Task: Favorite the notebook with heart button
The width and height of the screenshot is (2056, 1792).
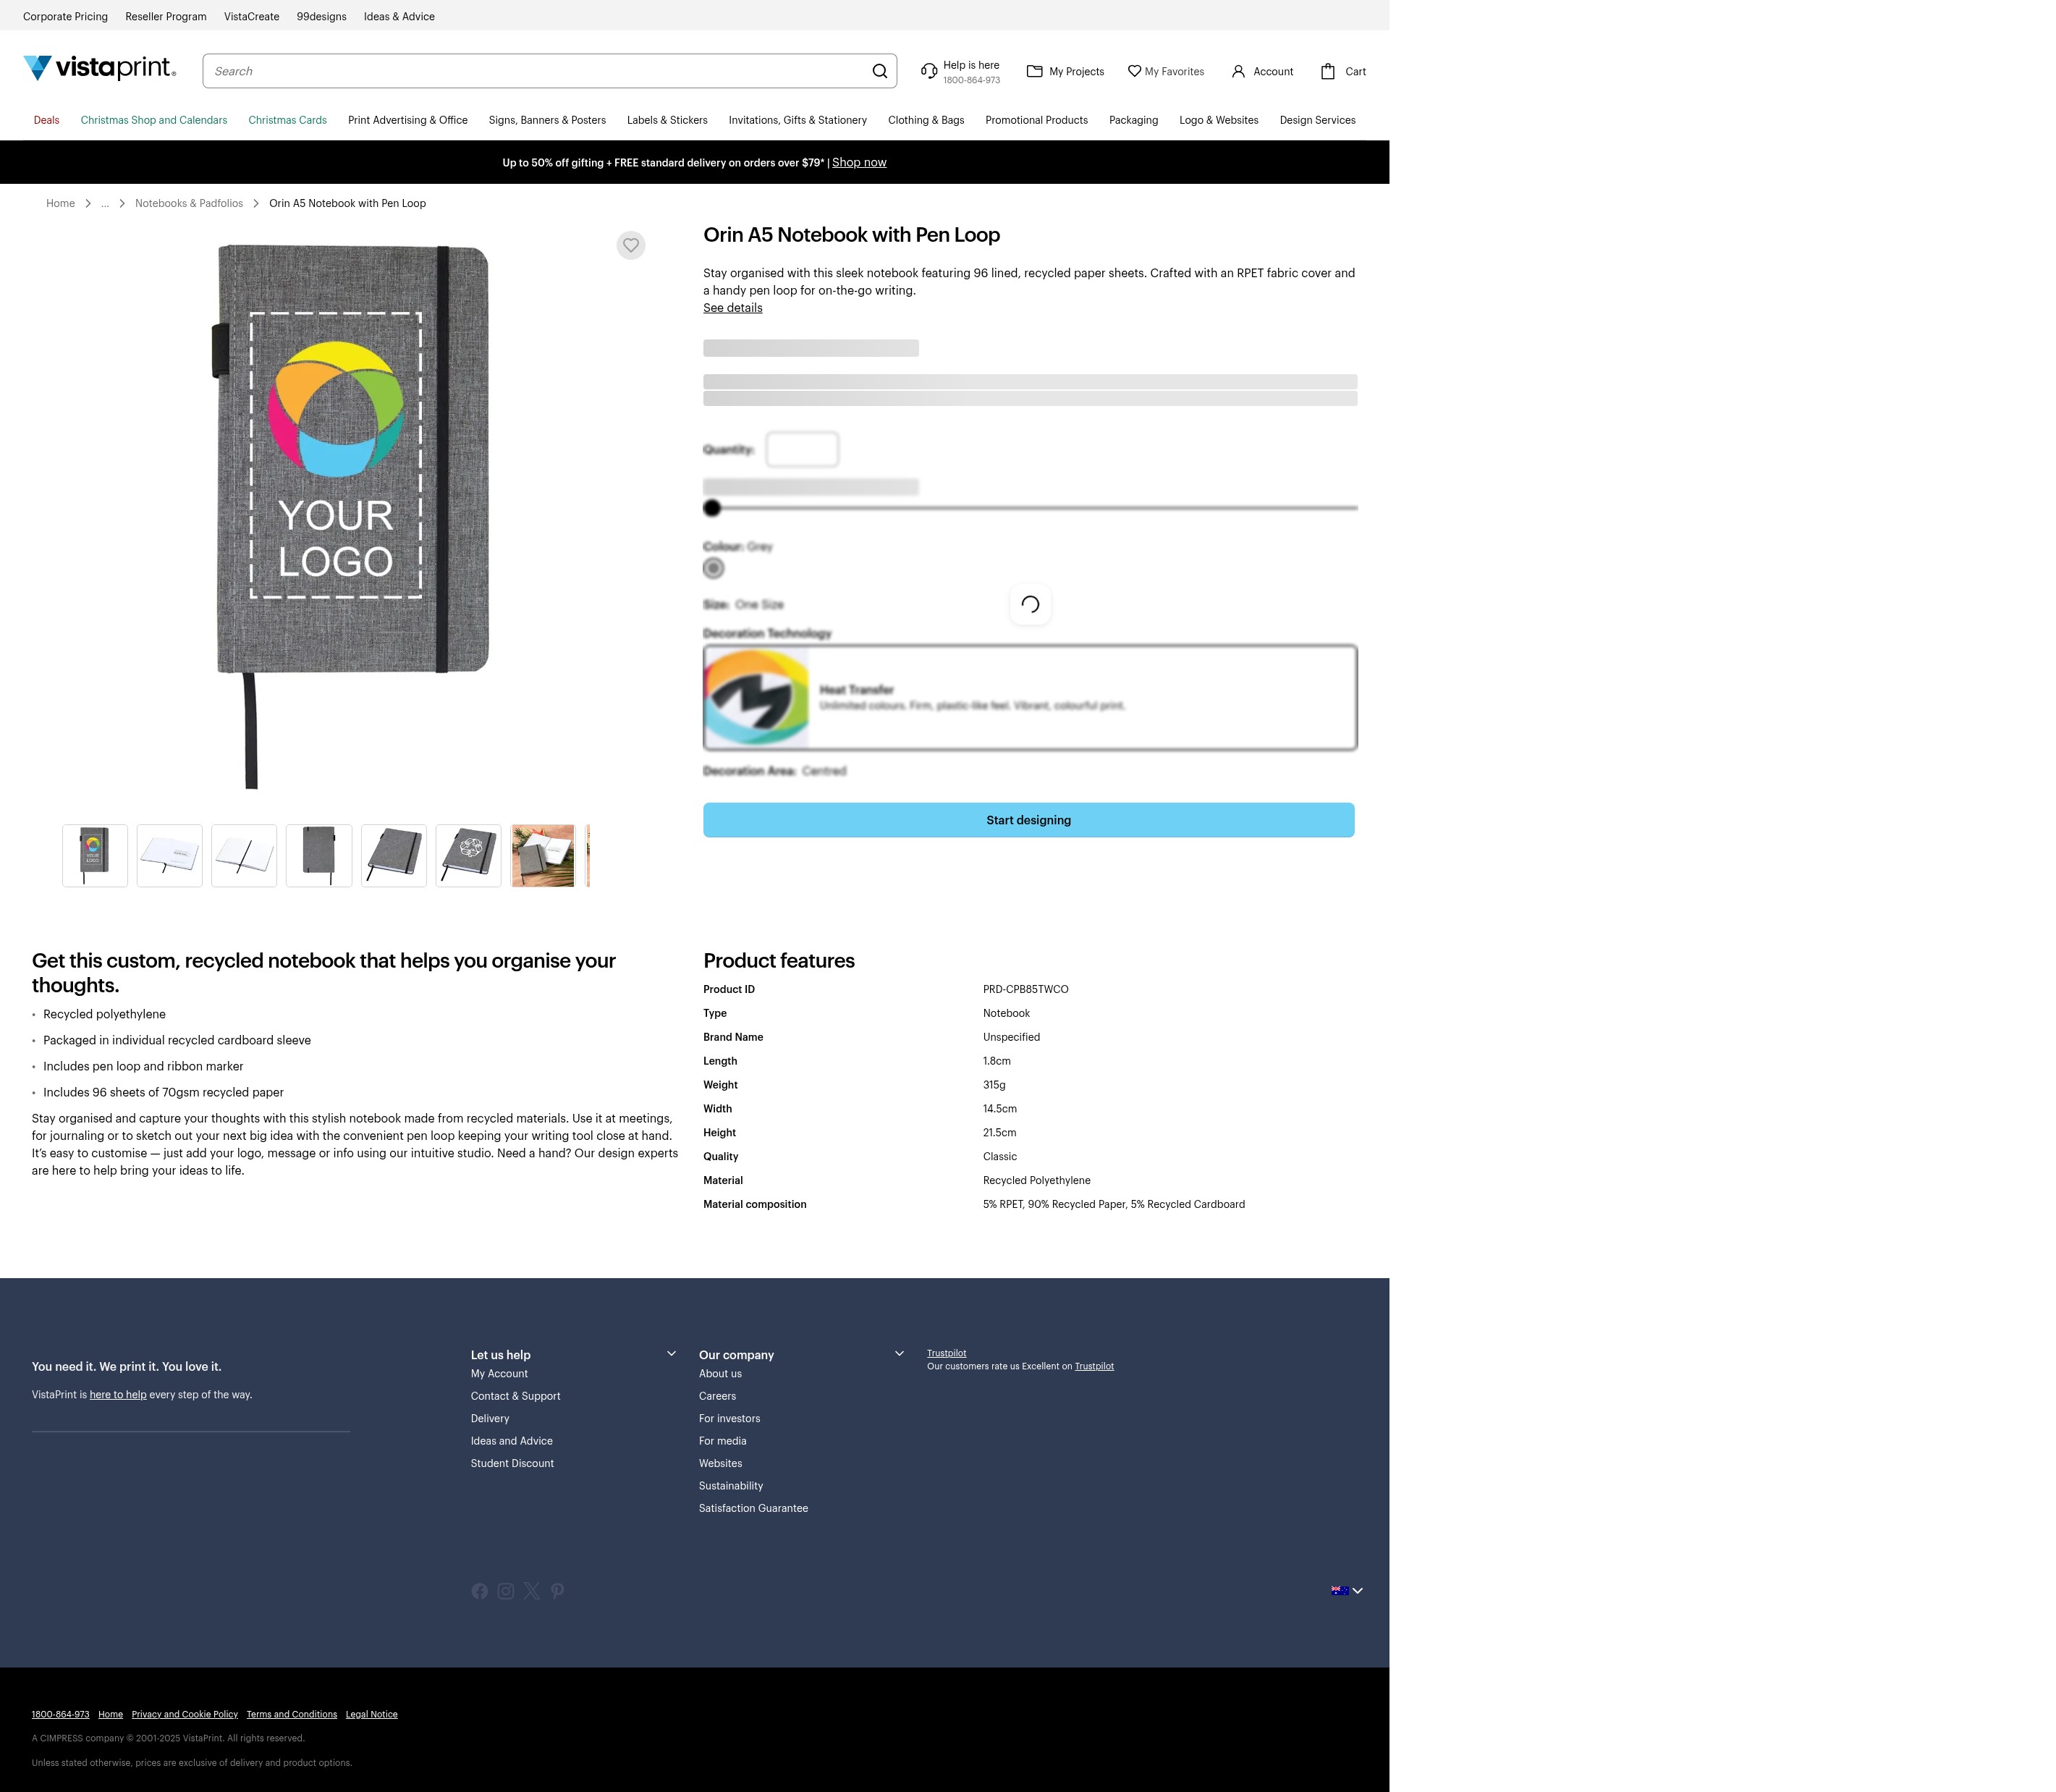Action: click(x=631, y=245)
